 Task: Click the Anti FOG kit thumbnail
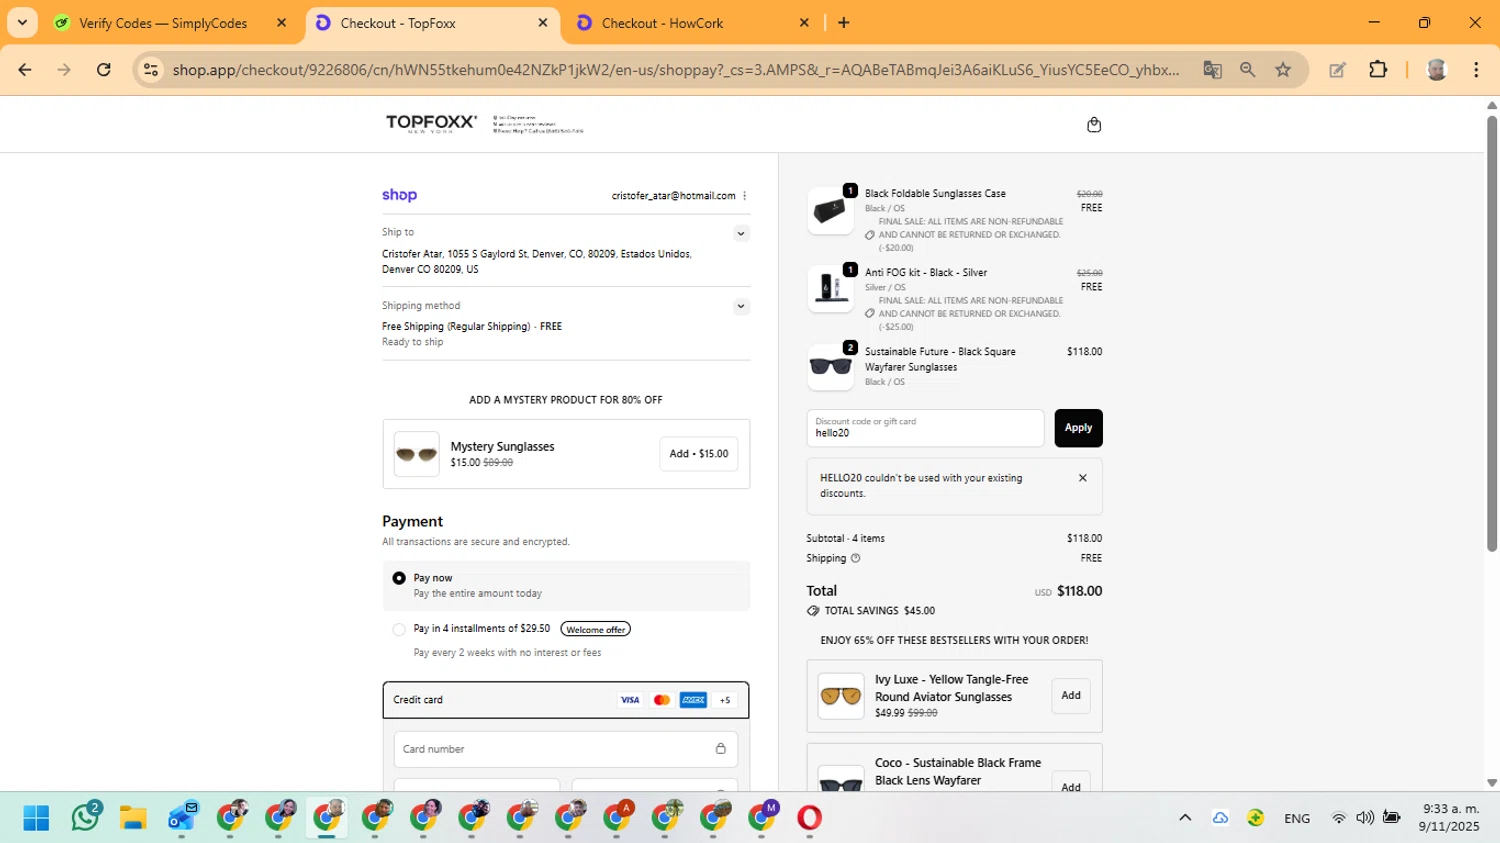(x=831, y=289)
